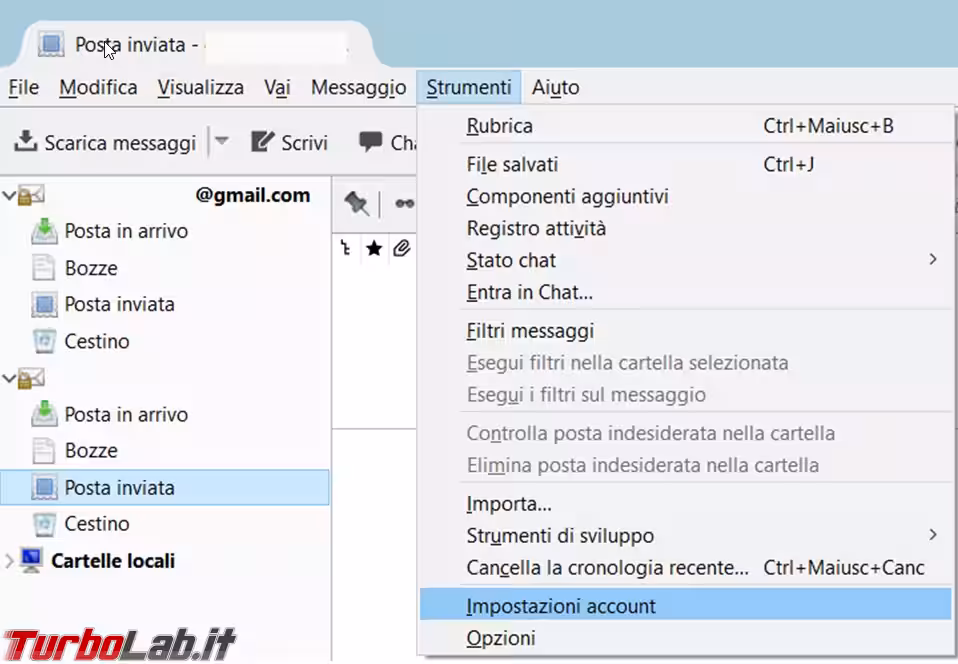Click the attachment paperclip column icon
This screenshot has height=664, width=958.
[x=401, y=249]
